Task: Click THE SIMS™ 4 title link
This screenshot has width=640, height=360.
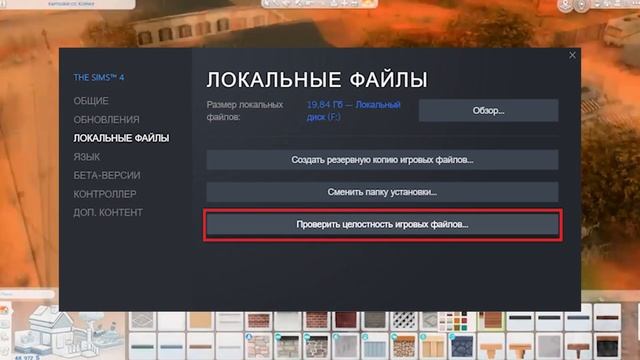Action: click(99, 78)
